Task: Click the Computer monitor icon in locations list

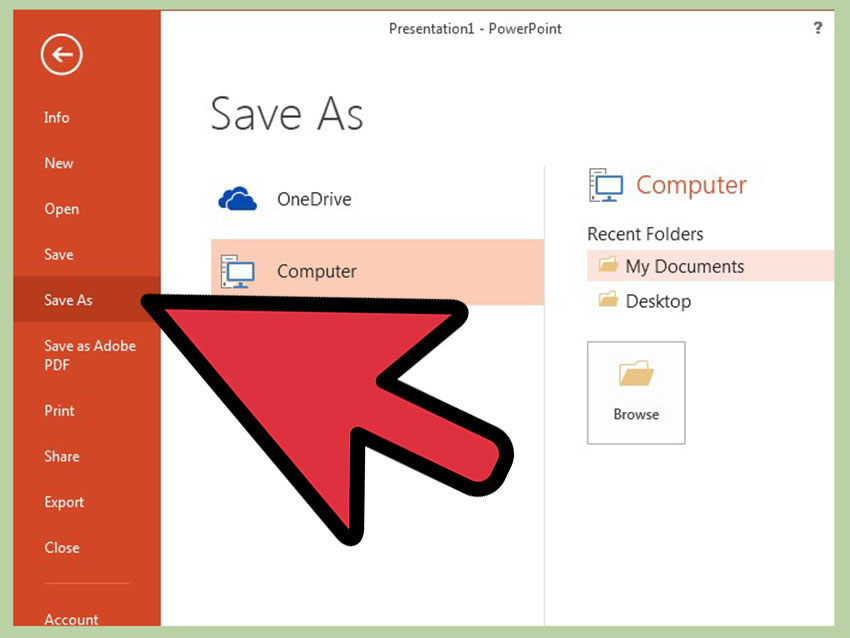Action: [237, 272]
